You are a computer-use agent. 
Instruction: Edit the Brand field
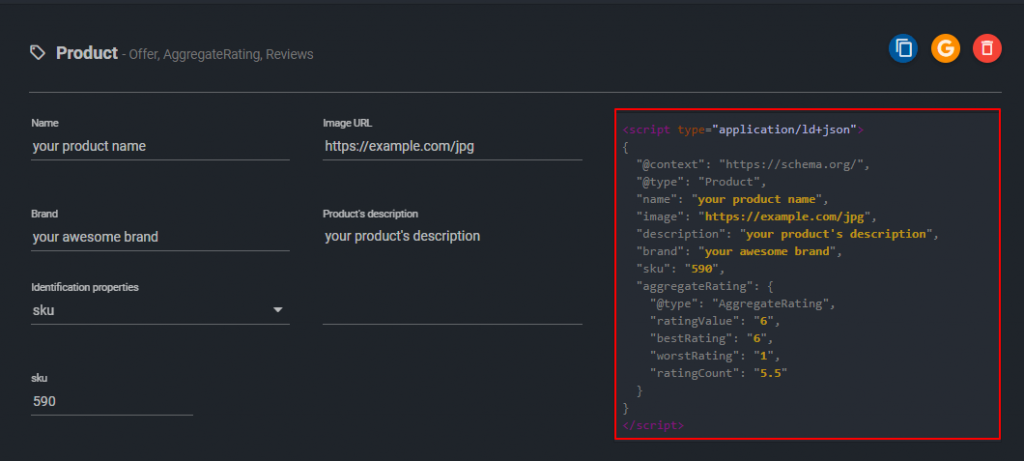tap(160, 237)
